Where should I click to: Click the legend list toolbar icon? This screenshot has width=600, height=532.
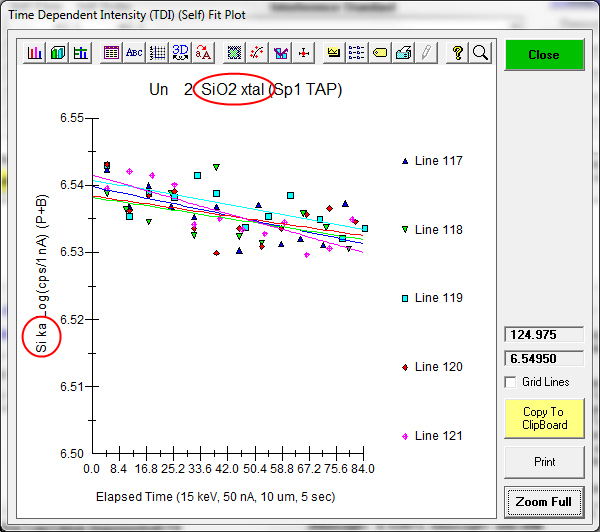357,53
